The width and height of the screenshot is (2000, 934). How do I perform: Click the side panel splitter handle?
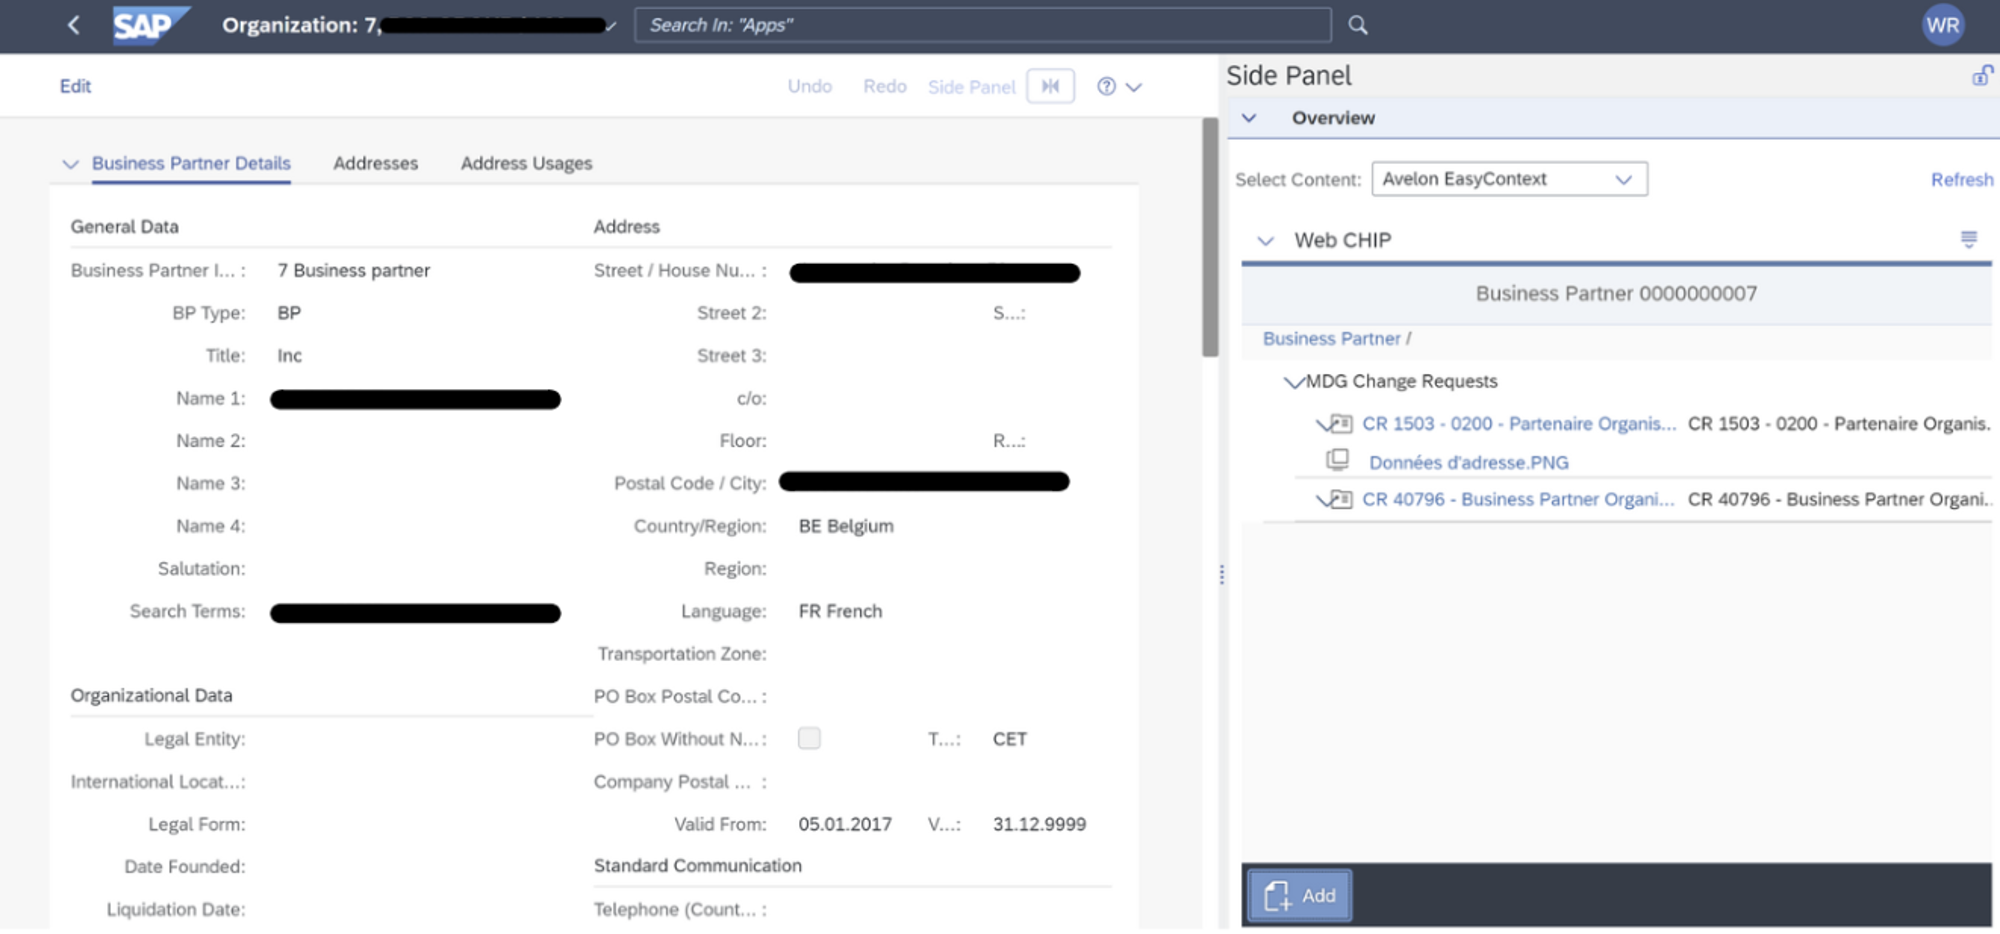click(1221, 574)
